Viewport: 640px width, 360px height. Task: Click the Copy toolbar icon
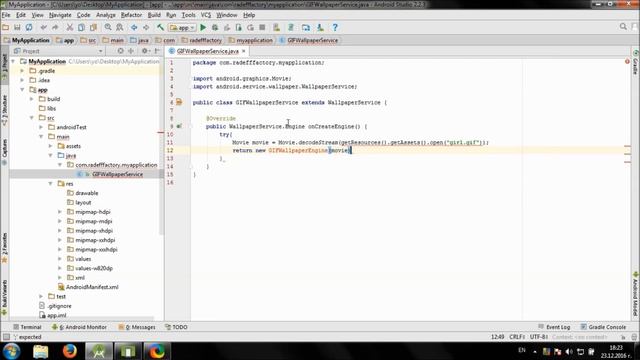[x=81, y=27]
